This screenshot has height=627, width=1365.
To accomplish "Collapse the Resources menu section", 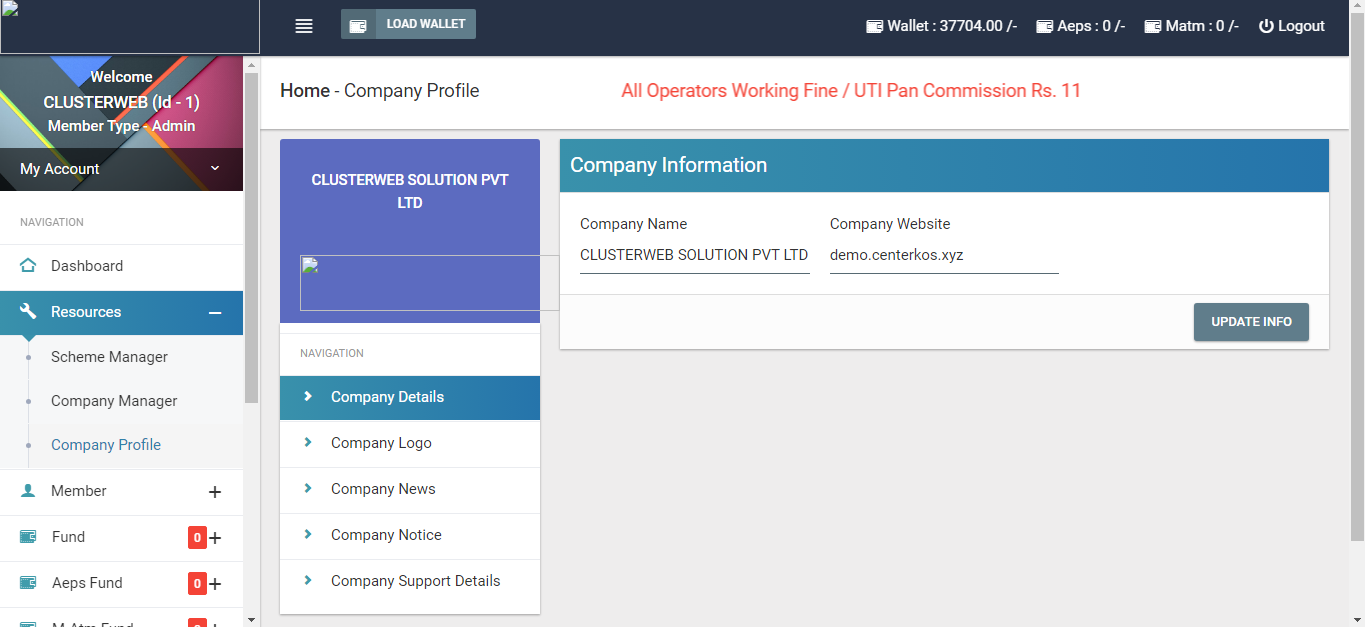I will (x=214, y=313).
